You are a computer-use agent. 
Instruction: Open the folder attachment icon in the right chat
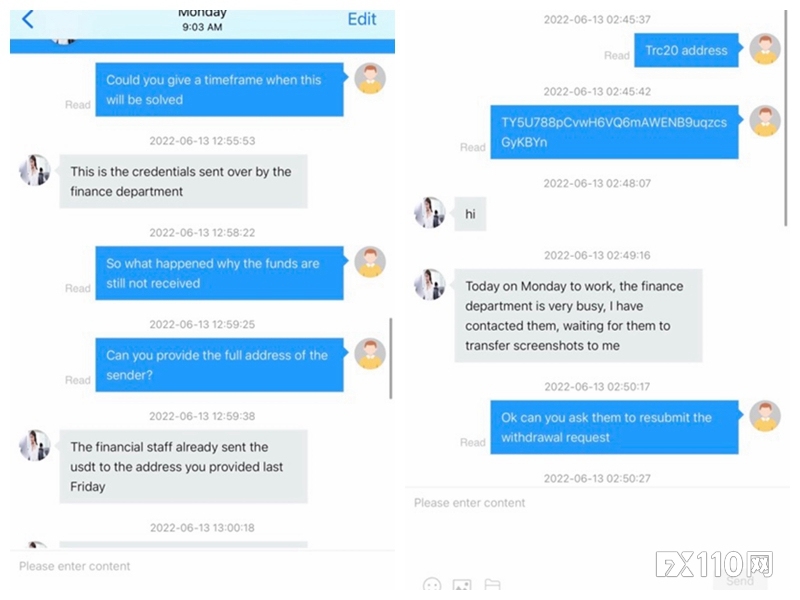coord(492,585)
